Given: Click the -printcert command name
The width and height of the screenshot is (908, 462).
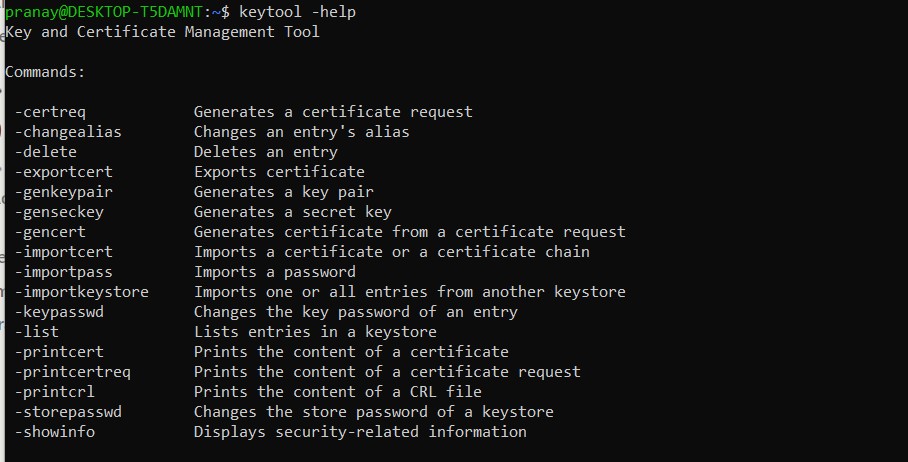Looking at the screenshot, I should coord(59,352).
